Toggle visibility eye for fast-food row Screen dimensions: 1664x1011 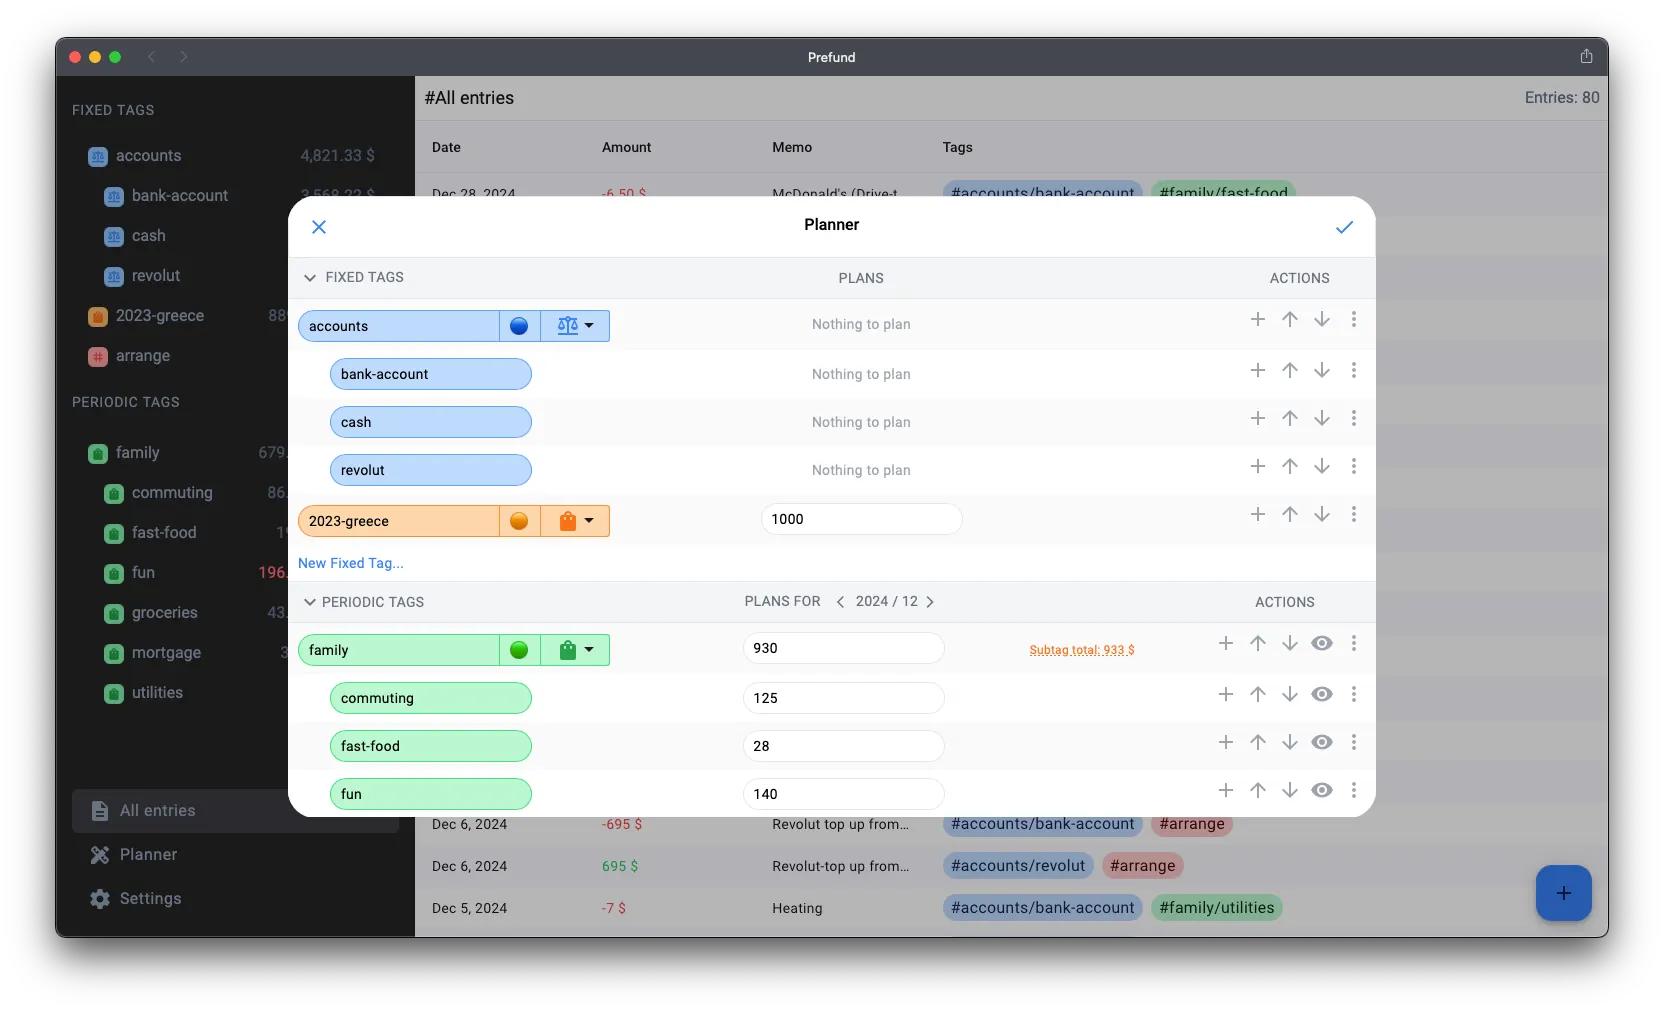click(x=1322, y=742)
